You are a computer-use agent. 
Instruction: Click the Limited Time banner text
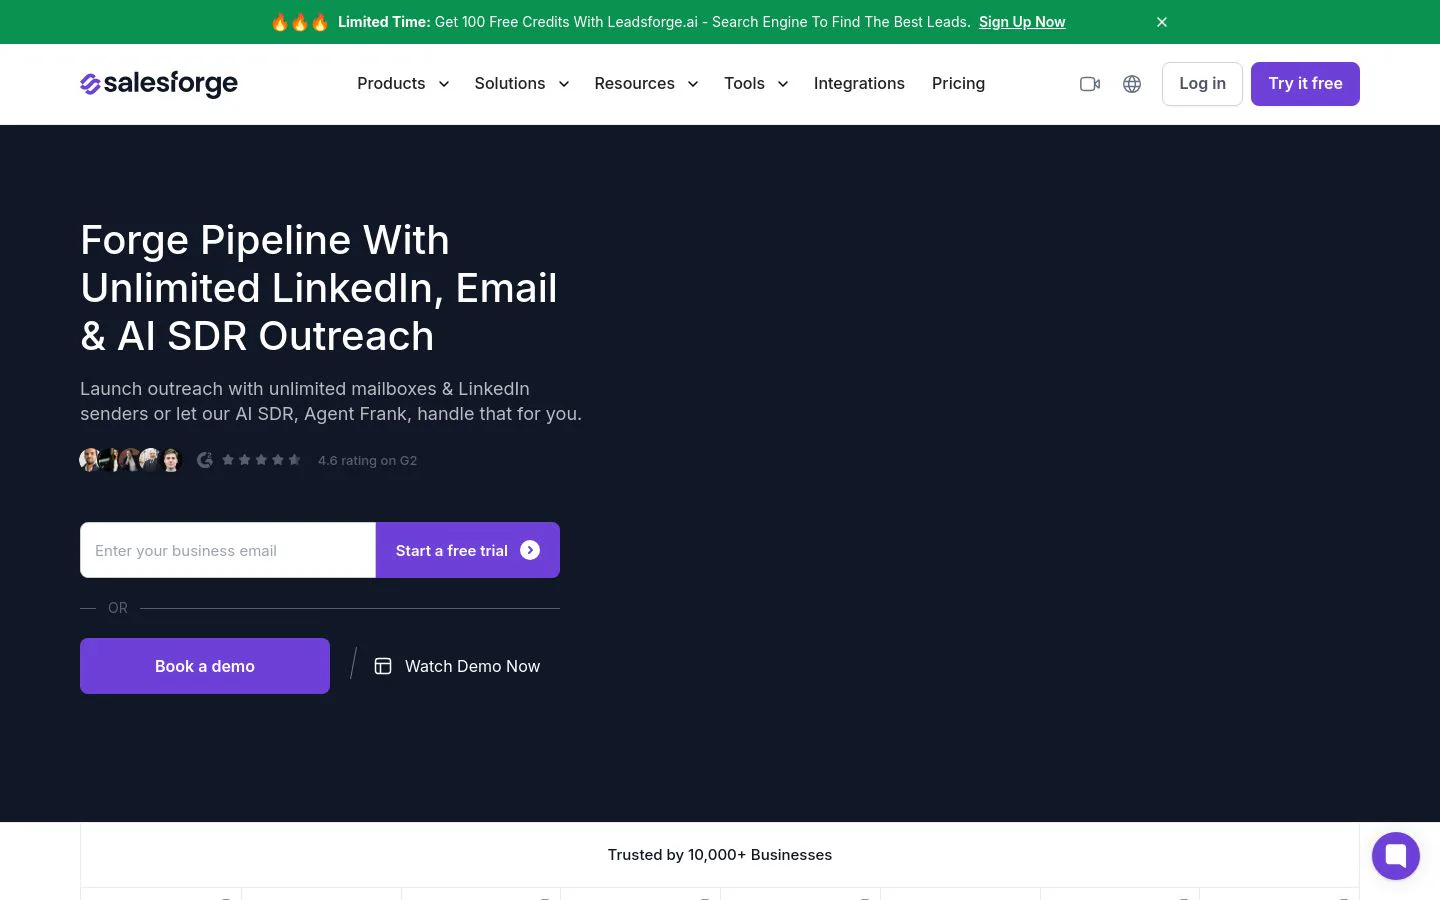click(654, 22)
